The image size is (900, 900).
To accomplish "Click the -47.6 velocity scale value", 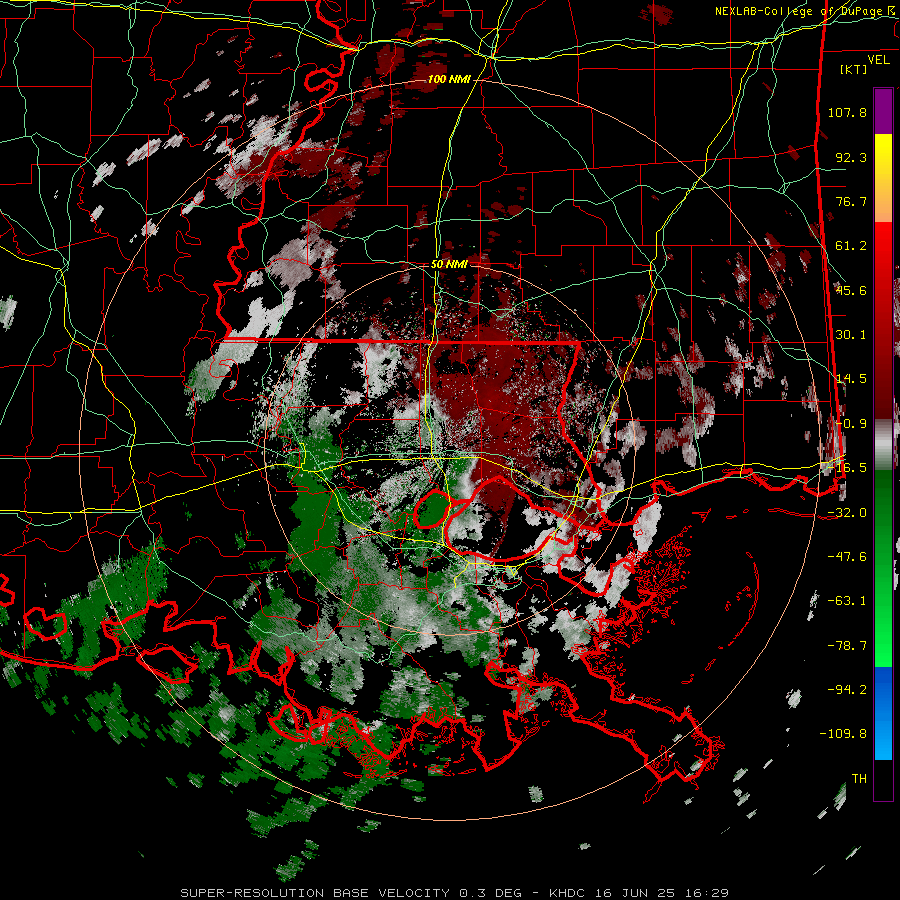I will pyautogui.click(x=847, y=557).
